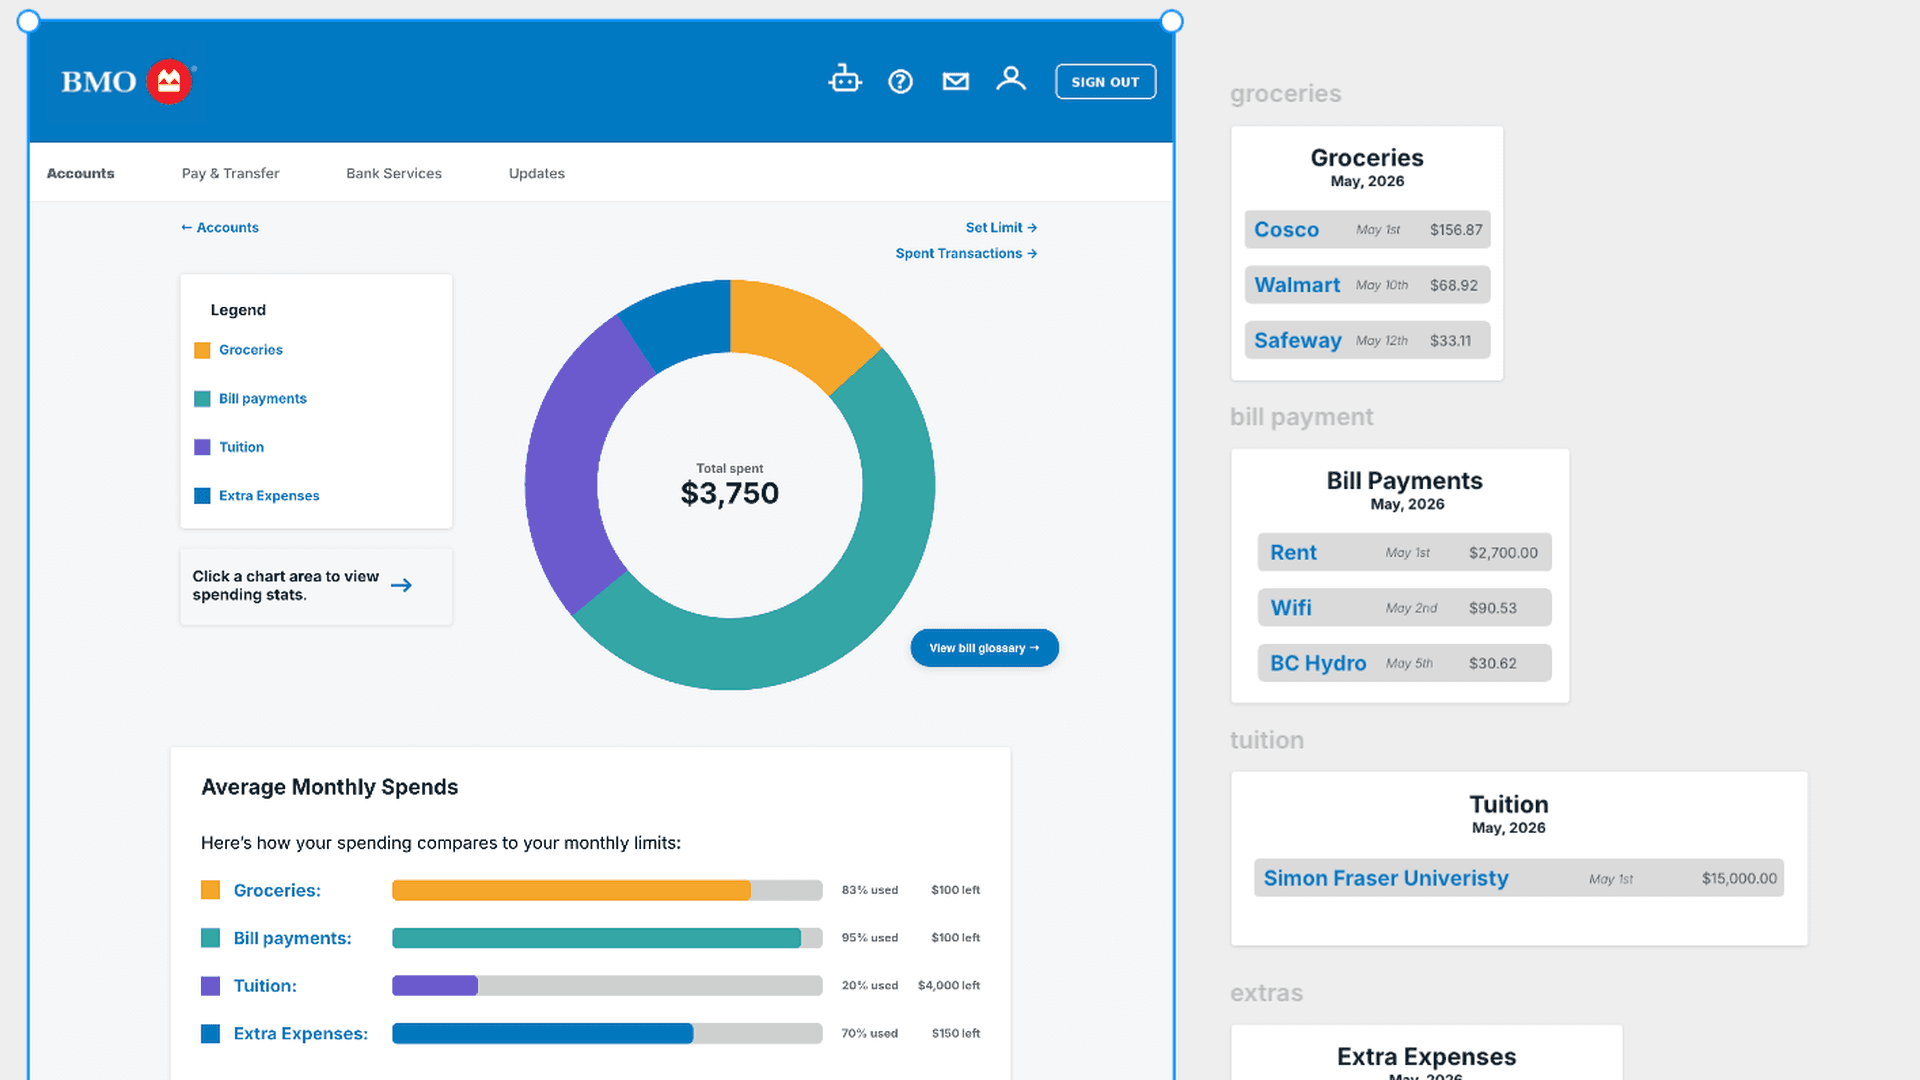Click the 'Extra Expenses:' label in monthly spends
The height and width of the screenshot is (1080, 1920).
(300, 1034)
